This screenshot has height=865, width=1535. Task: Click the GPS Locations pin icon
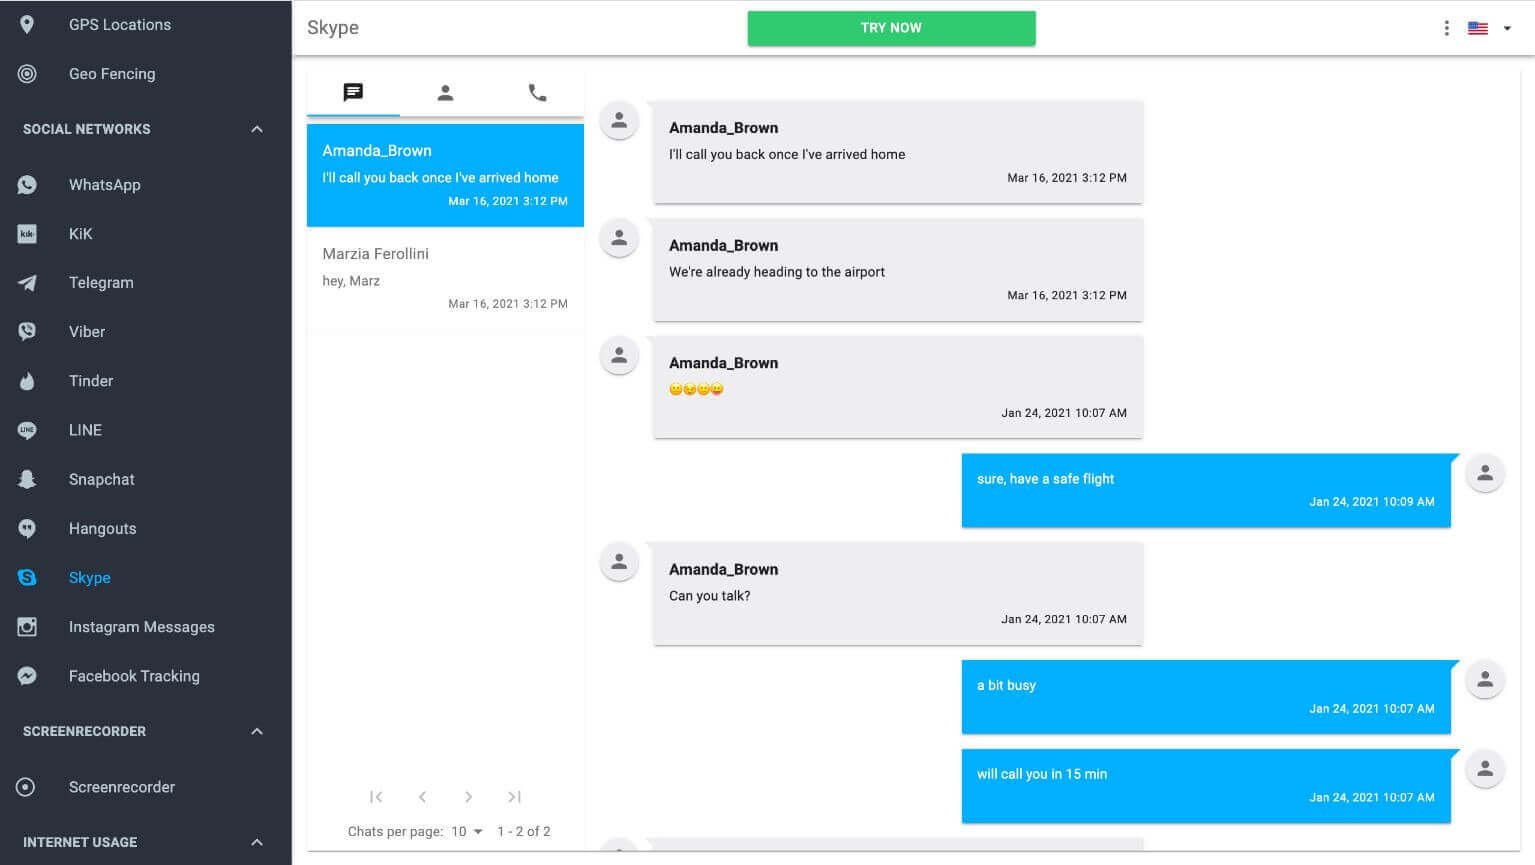[x=27, y=24]
